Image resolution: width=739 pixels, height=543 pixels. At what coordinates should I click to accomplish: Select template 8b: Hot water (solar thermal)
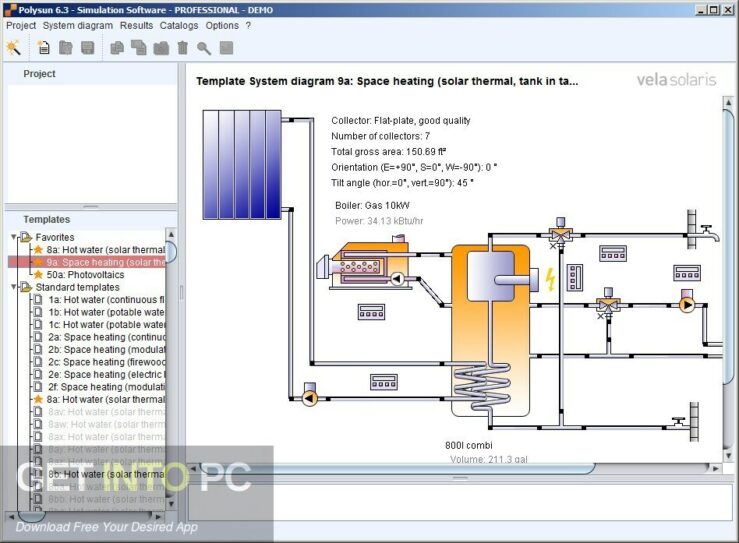100,474
